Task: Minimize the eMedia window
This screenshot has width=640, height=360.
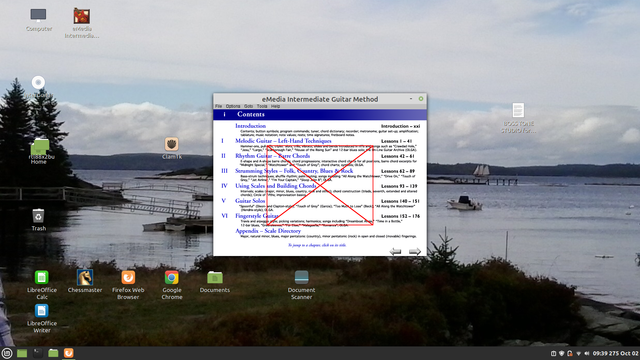Action: coord(411,99)
